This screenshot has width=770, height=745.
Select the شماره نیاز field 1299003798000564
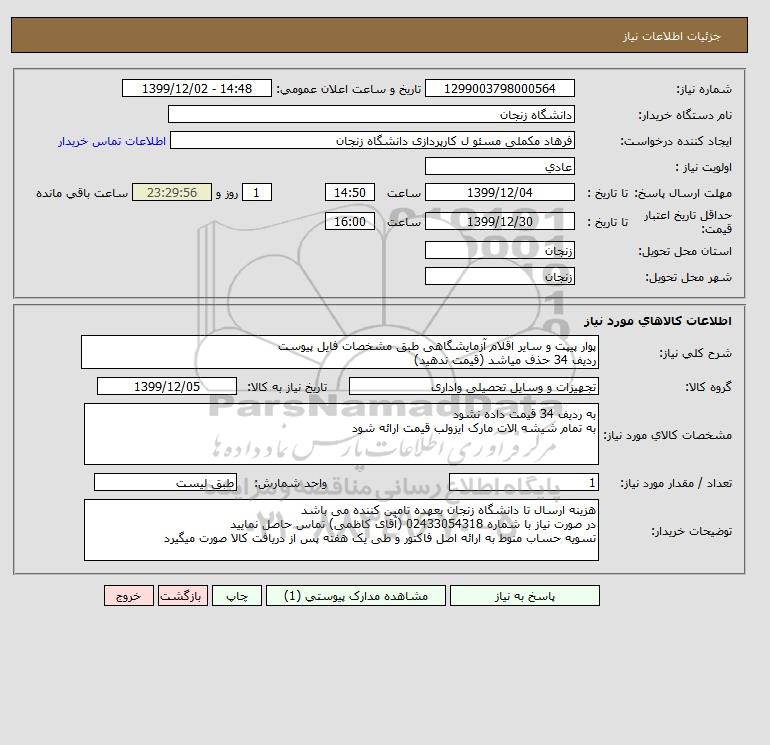pos(499,88)
